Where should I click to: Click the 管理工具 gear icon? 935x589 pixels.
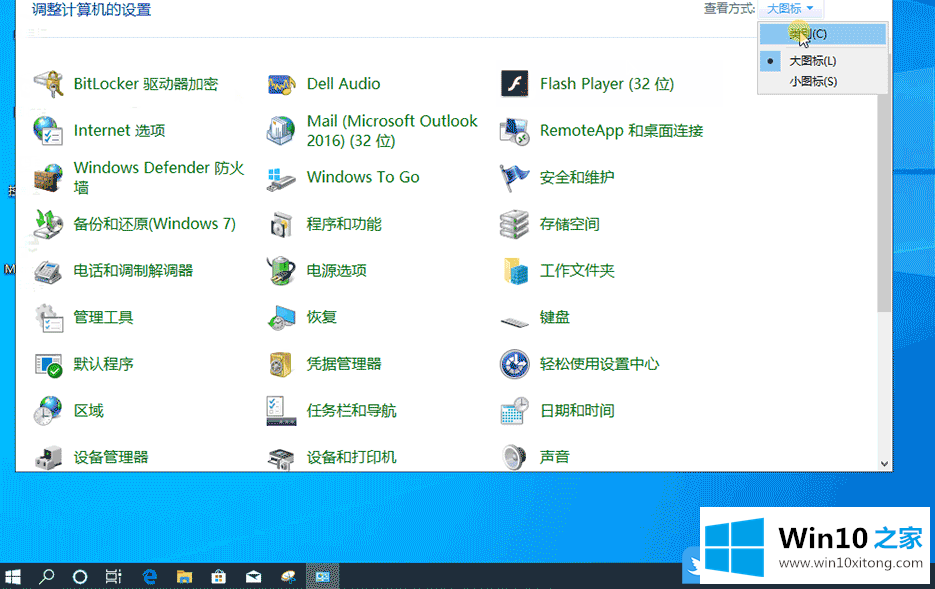[x=48, y=317]
